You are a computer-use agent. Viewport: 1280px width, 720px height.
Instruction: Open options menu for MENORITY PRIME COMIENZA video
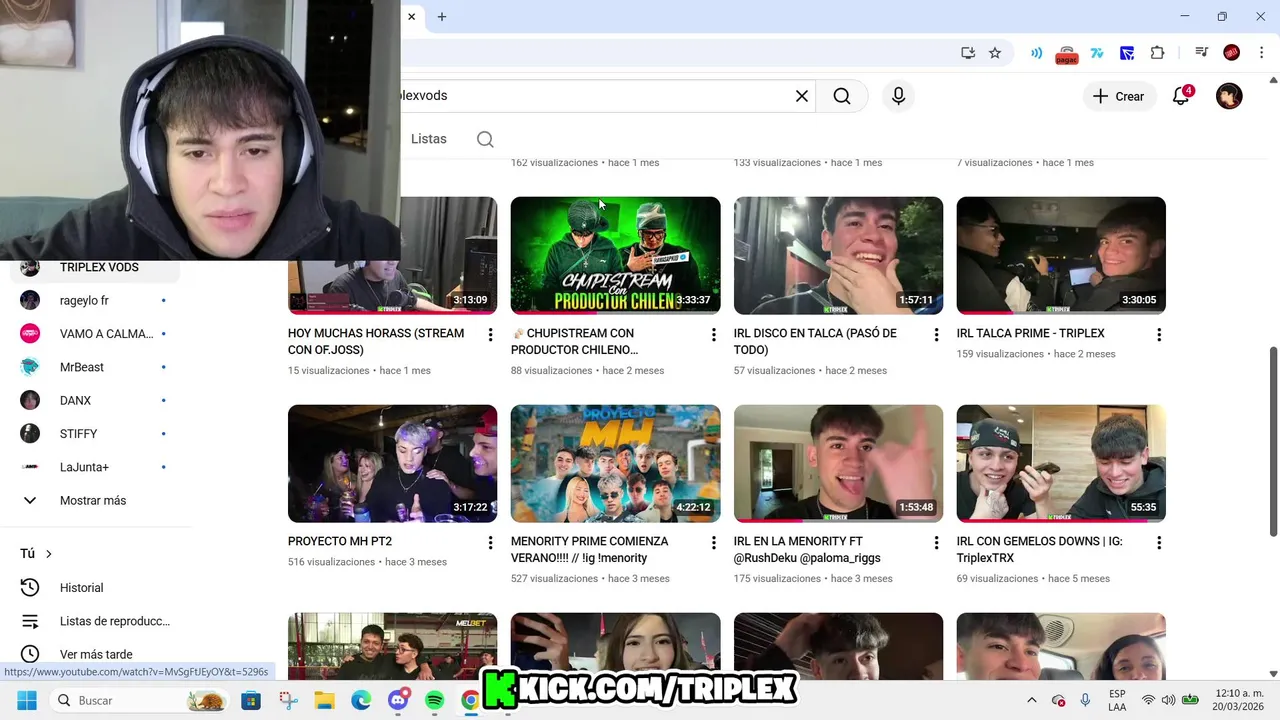713,543
